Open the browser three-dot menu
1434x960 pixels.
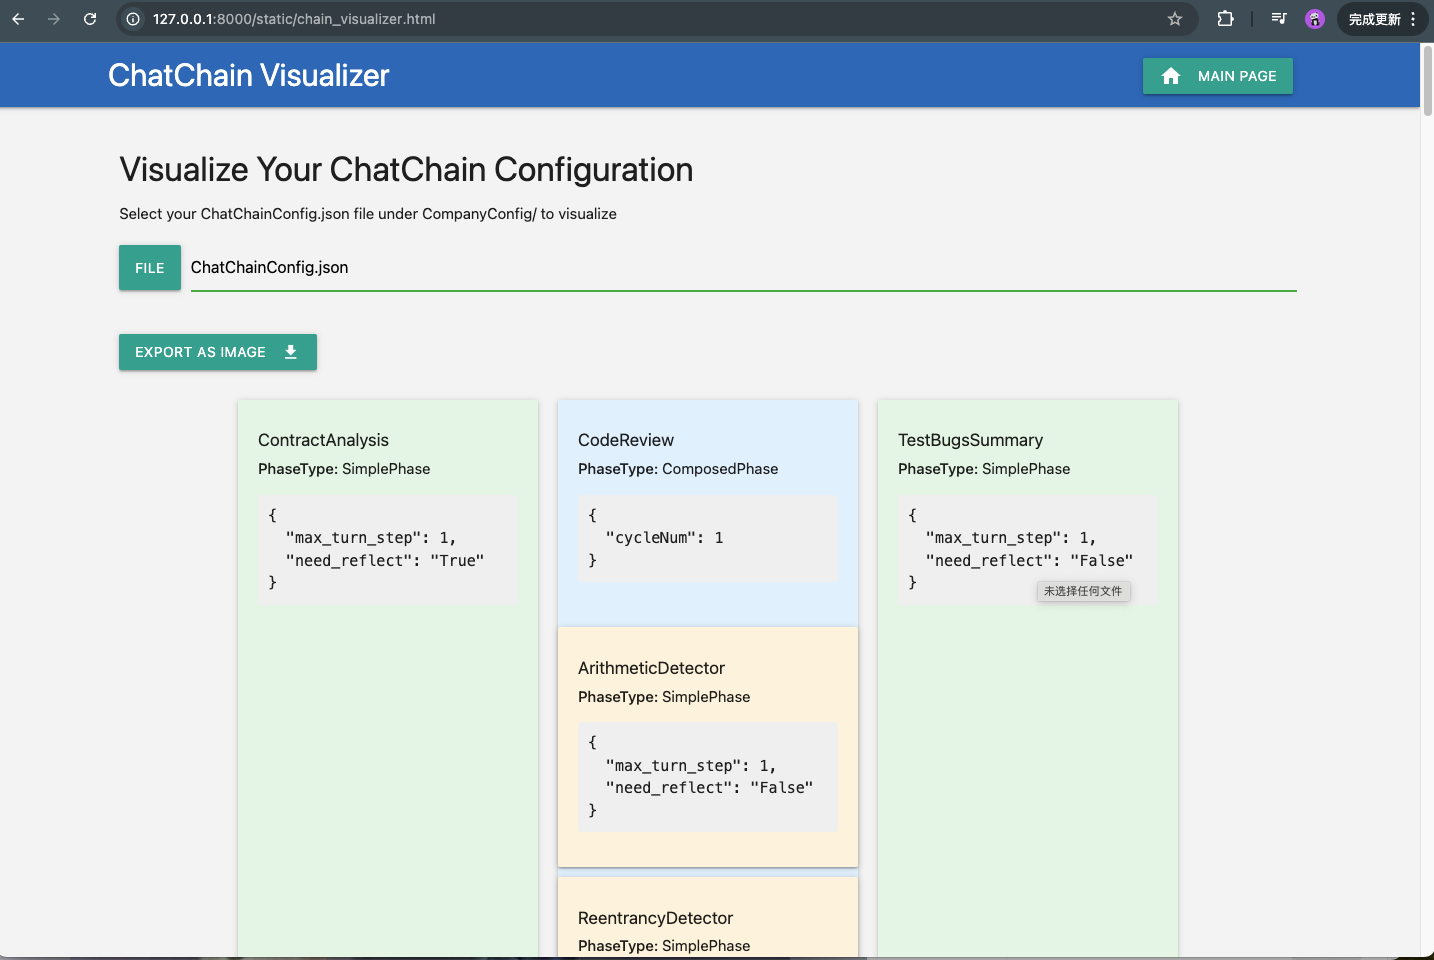1413,19
